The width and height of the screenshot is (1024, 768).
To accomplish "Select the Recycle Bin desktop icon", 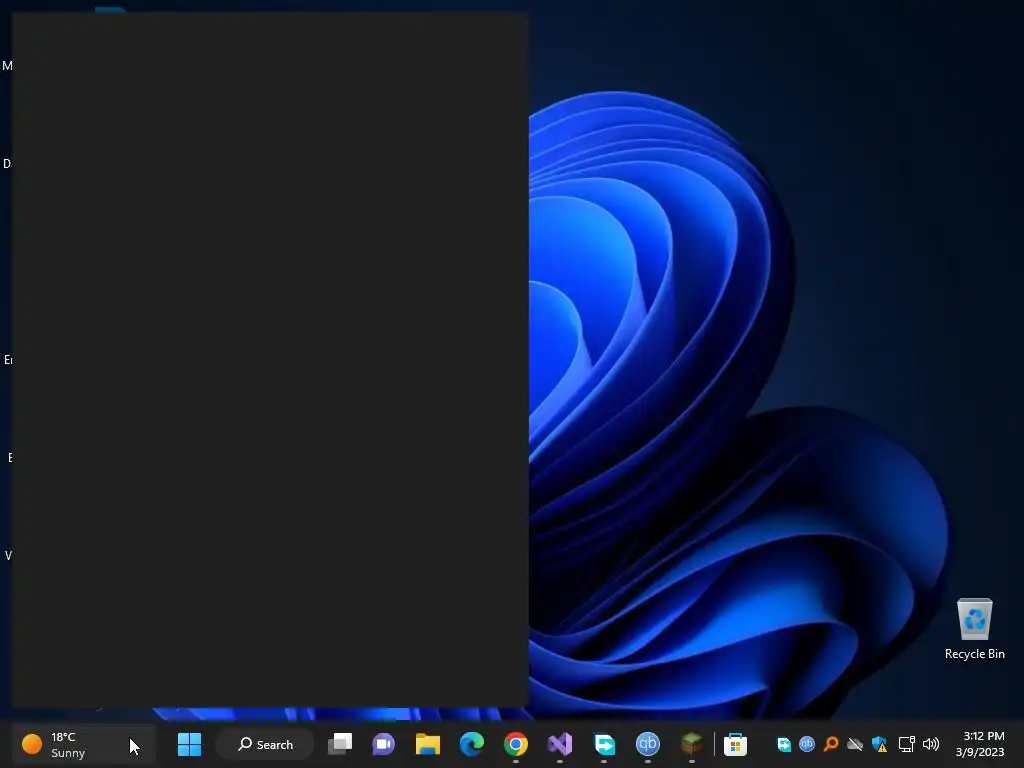I will [x=974, y=629].
